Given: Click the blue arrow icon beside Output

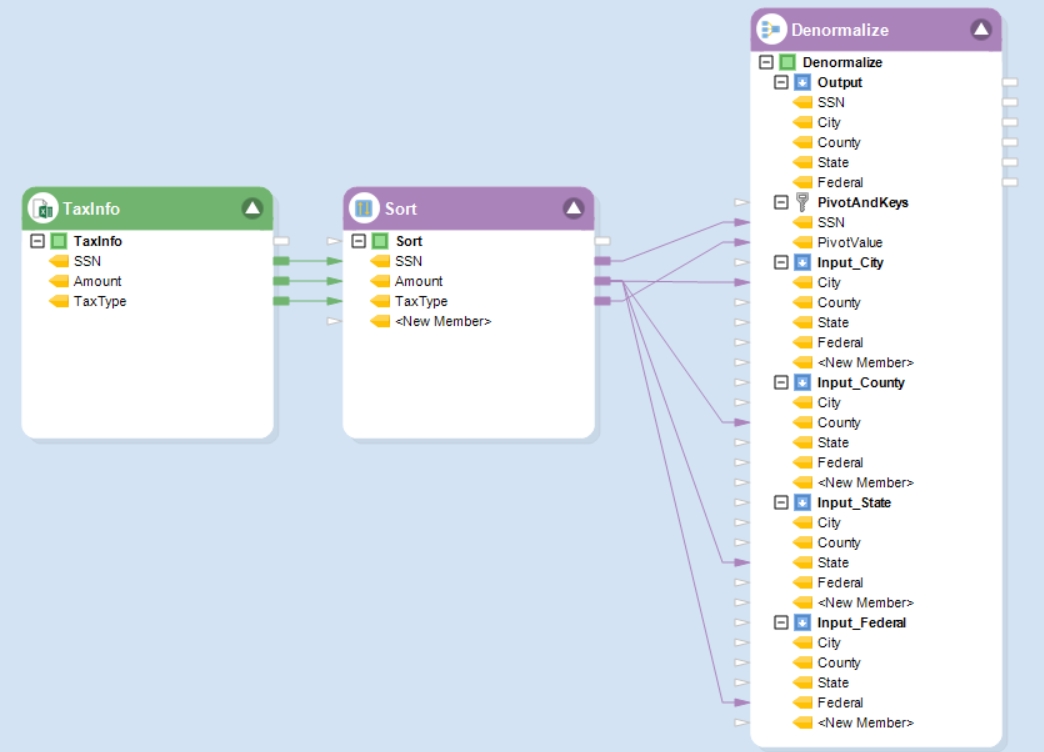Looking at the screenshot, I should pyautogui.click(x=802, y=82).
